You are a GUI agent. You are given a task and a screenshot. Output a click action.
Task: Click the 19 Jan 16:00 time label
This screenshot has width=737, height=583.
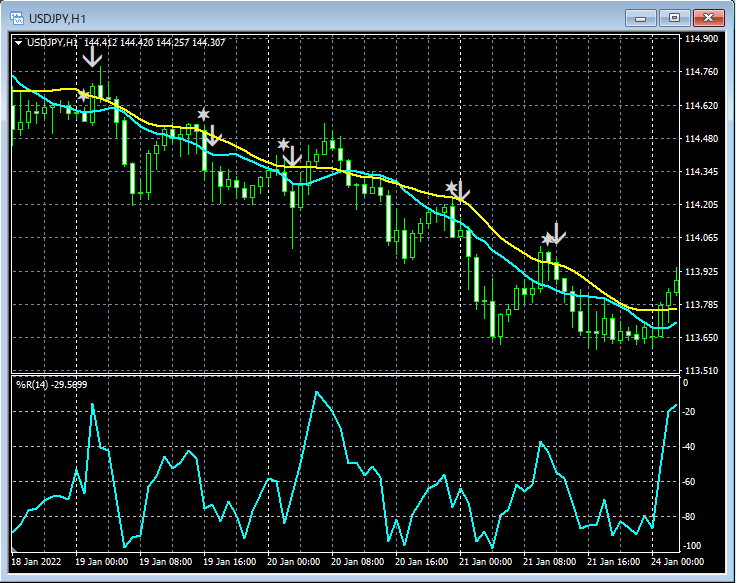tap(229, 562)
